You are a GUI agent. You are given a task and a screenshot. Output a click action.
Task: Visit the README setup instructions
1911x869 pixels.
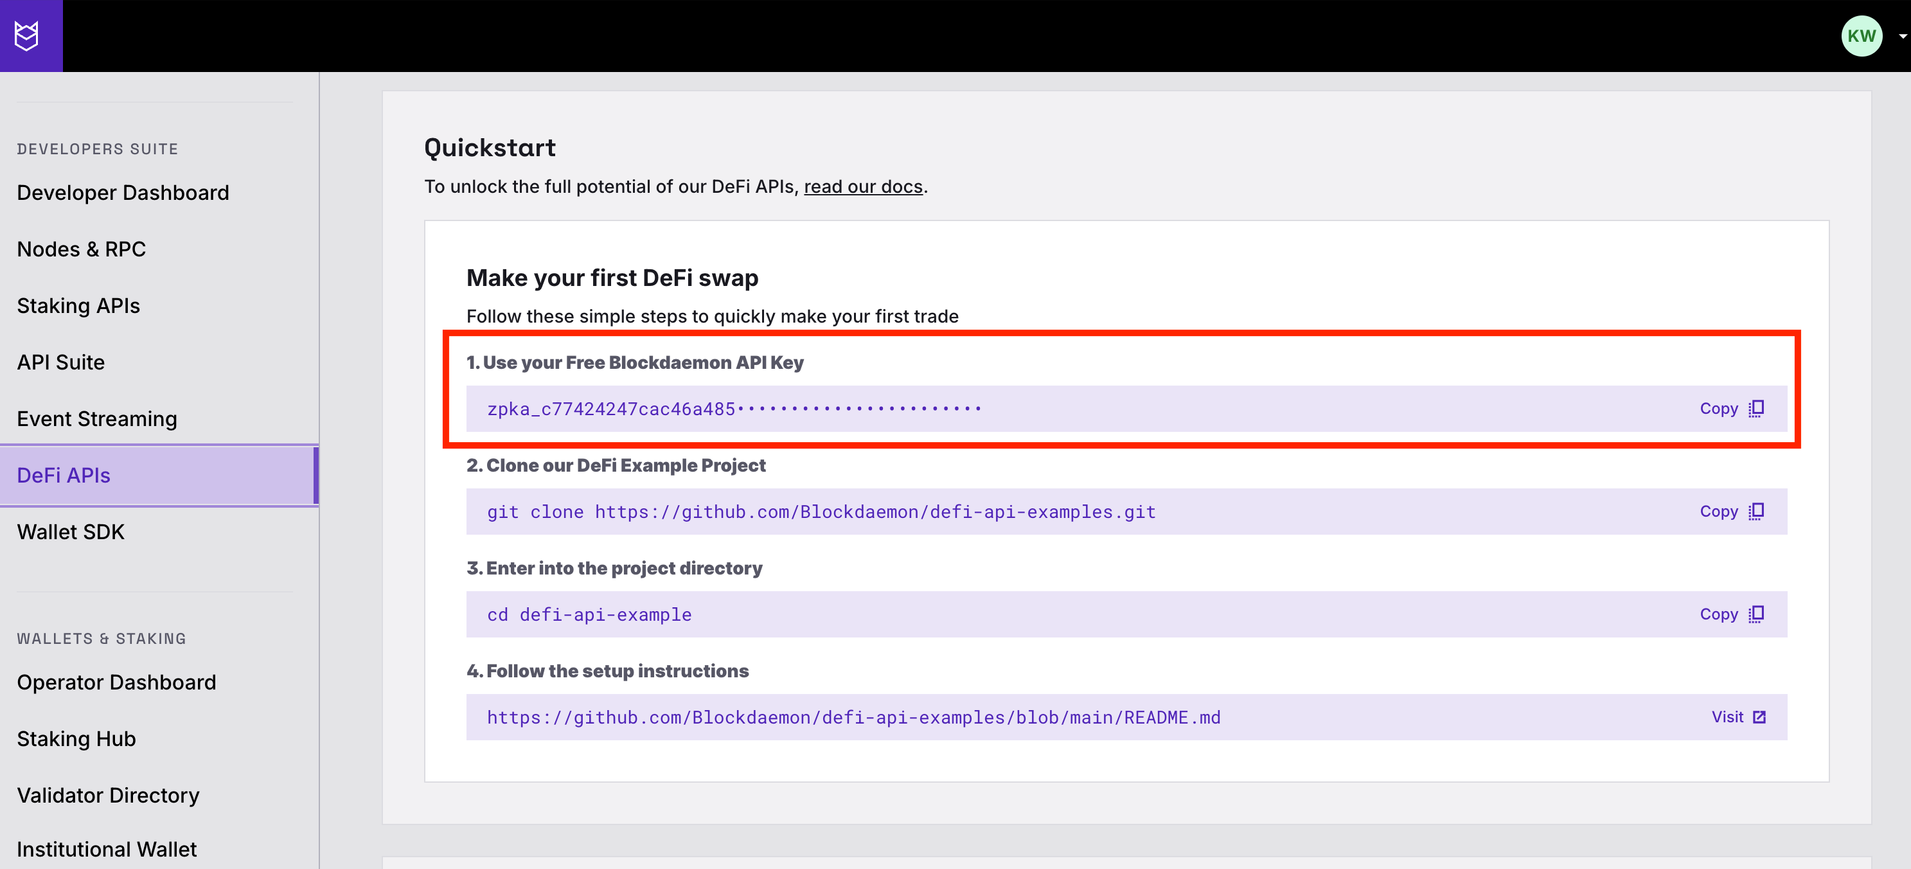pos(1739,717)
